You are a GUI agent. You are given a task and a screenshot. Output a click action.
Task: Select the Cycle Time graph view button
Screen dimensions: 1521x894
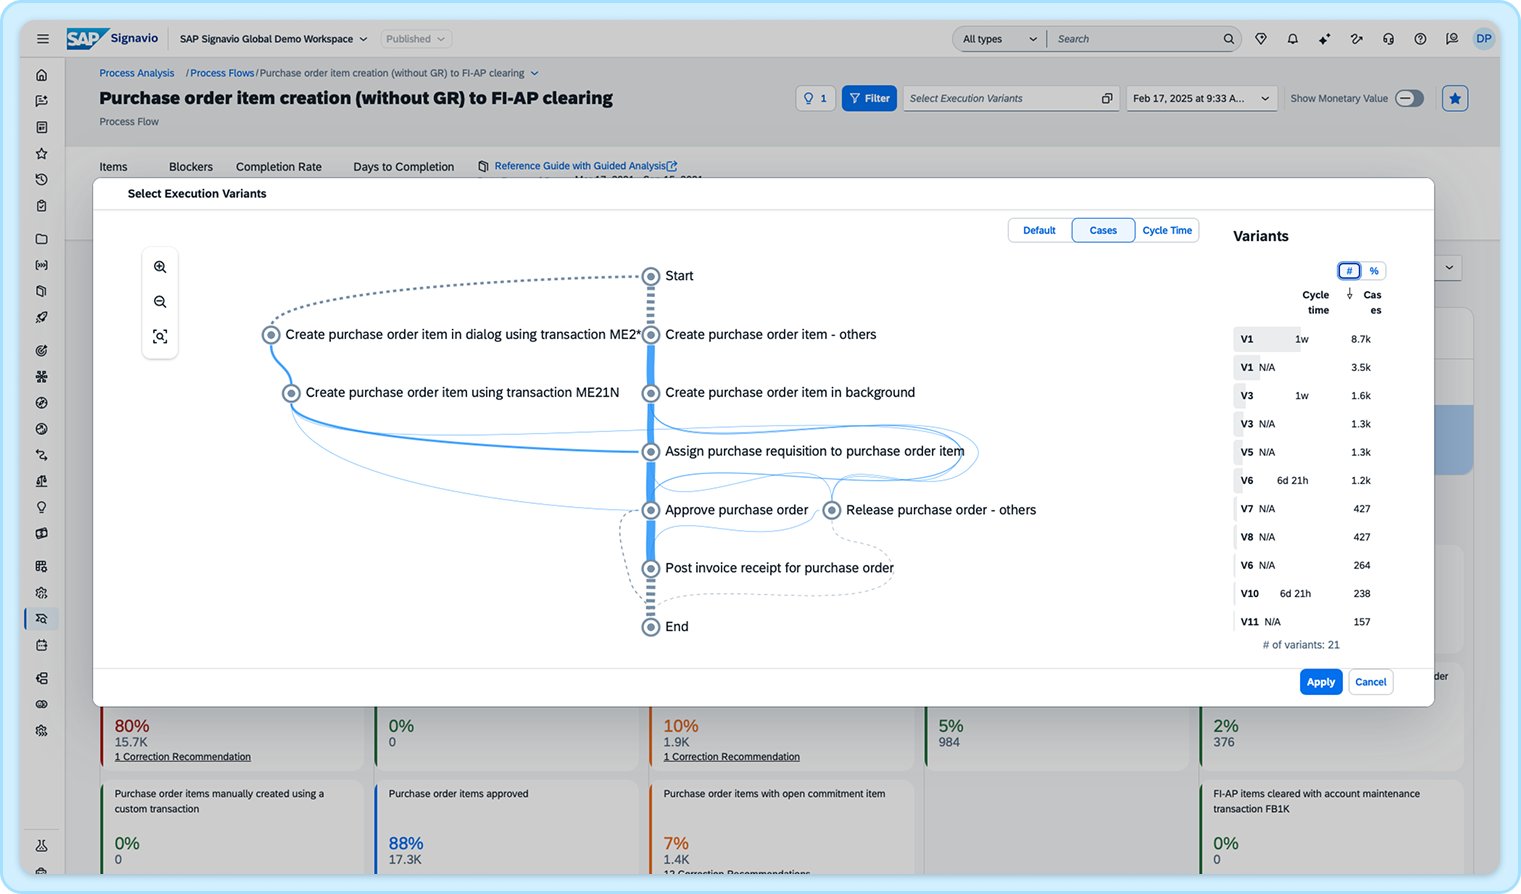(1167, 230)
